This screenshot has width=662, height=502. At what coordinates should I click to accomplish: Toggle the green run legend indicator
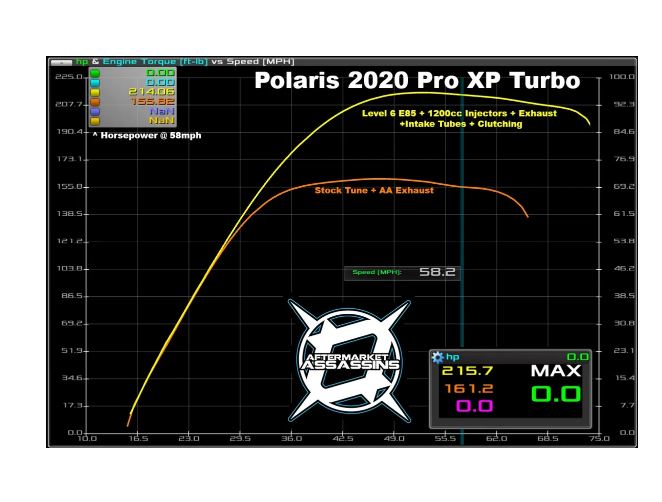[x=95, y=73]
